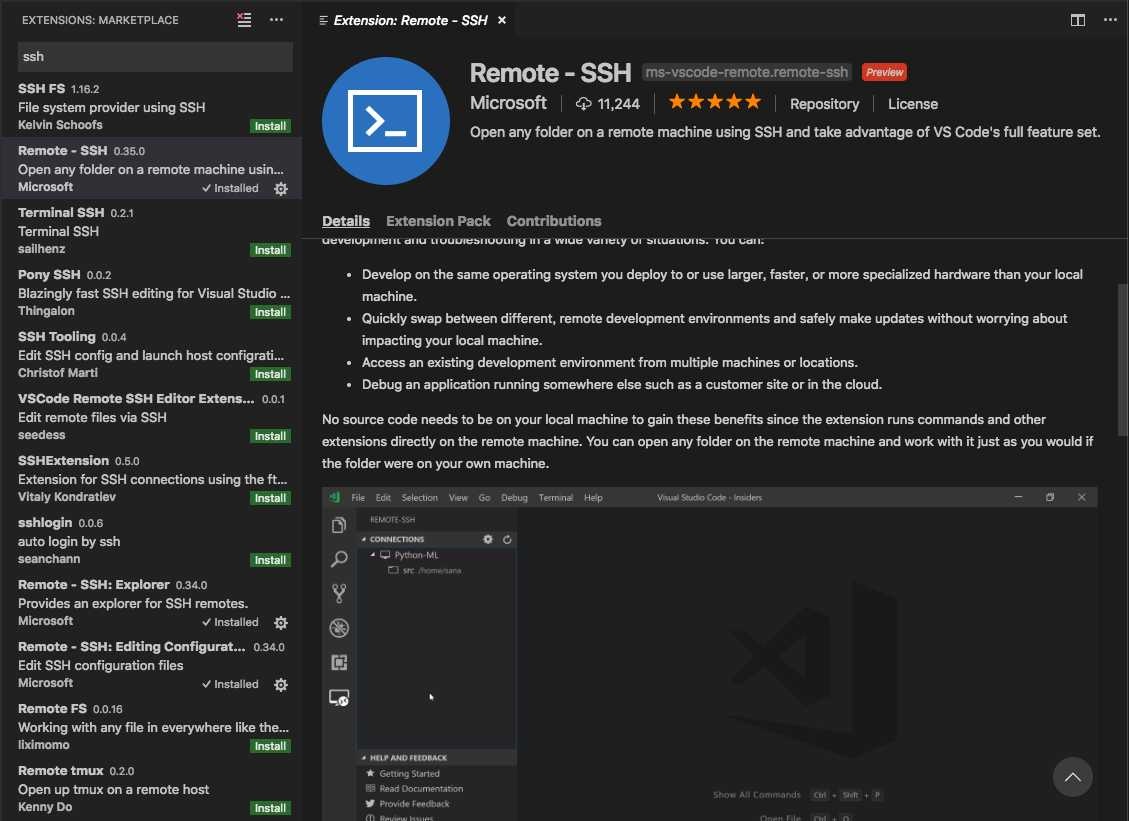Select Remote tmux extension entry
Image resolution: width=1129 pixels, height=821 pixels.
click(x=151, y=788)
